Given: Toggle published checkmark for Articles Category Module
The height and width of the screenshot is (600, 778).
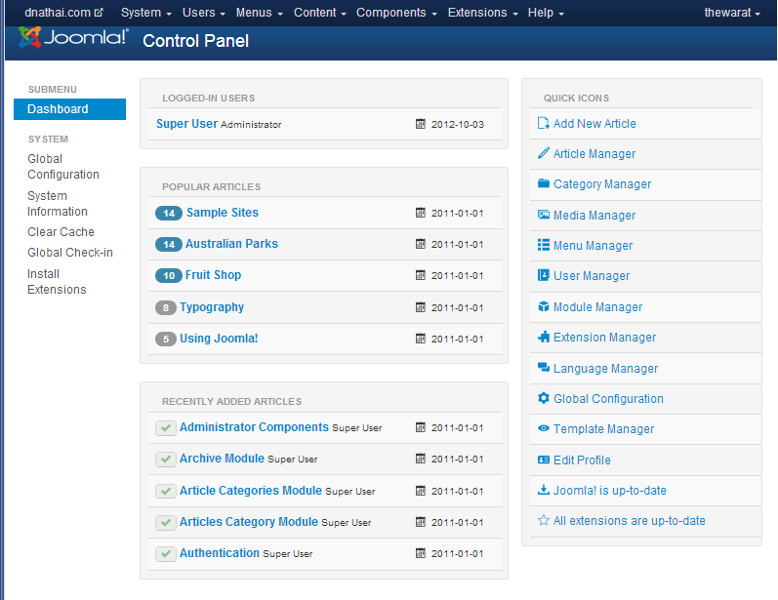Looking at the screenshot, I should [x=166, y=523].
